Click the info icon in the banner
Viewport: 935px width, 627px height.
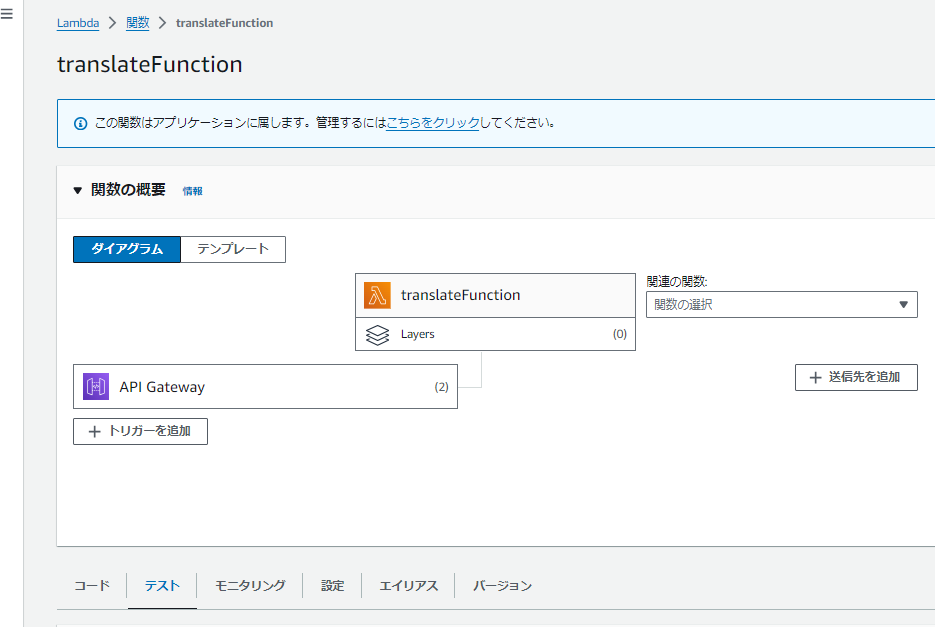81,124
